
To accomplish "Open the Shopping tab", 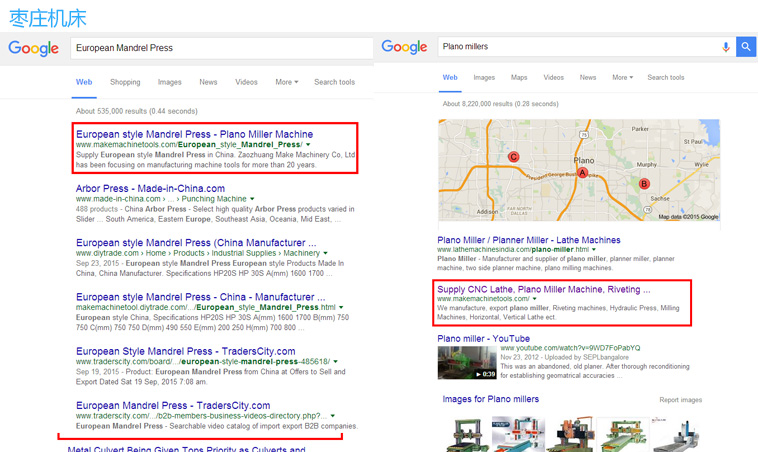I will [125, 82].
